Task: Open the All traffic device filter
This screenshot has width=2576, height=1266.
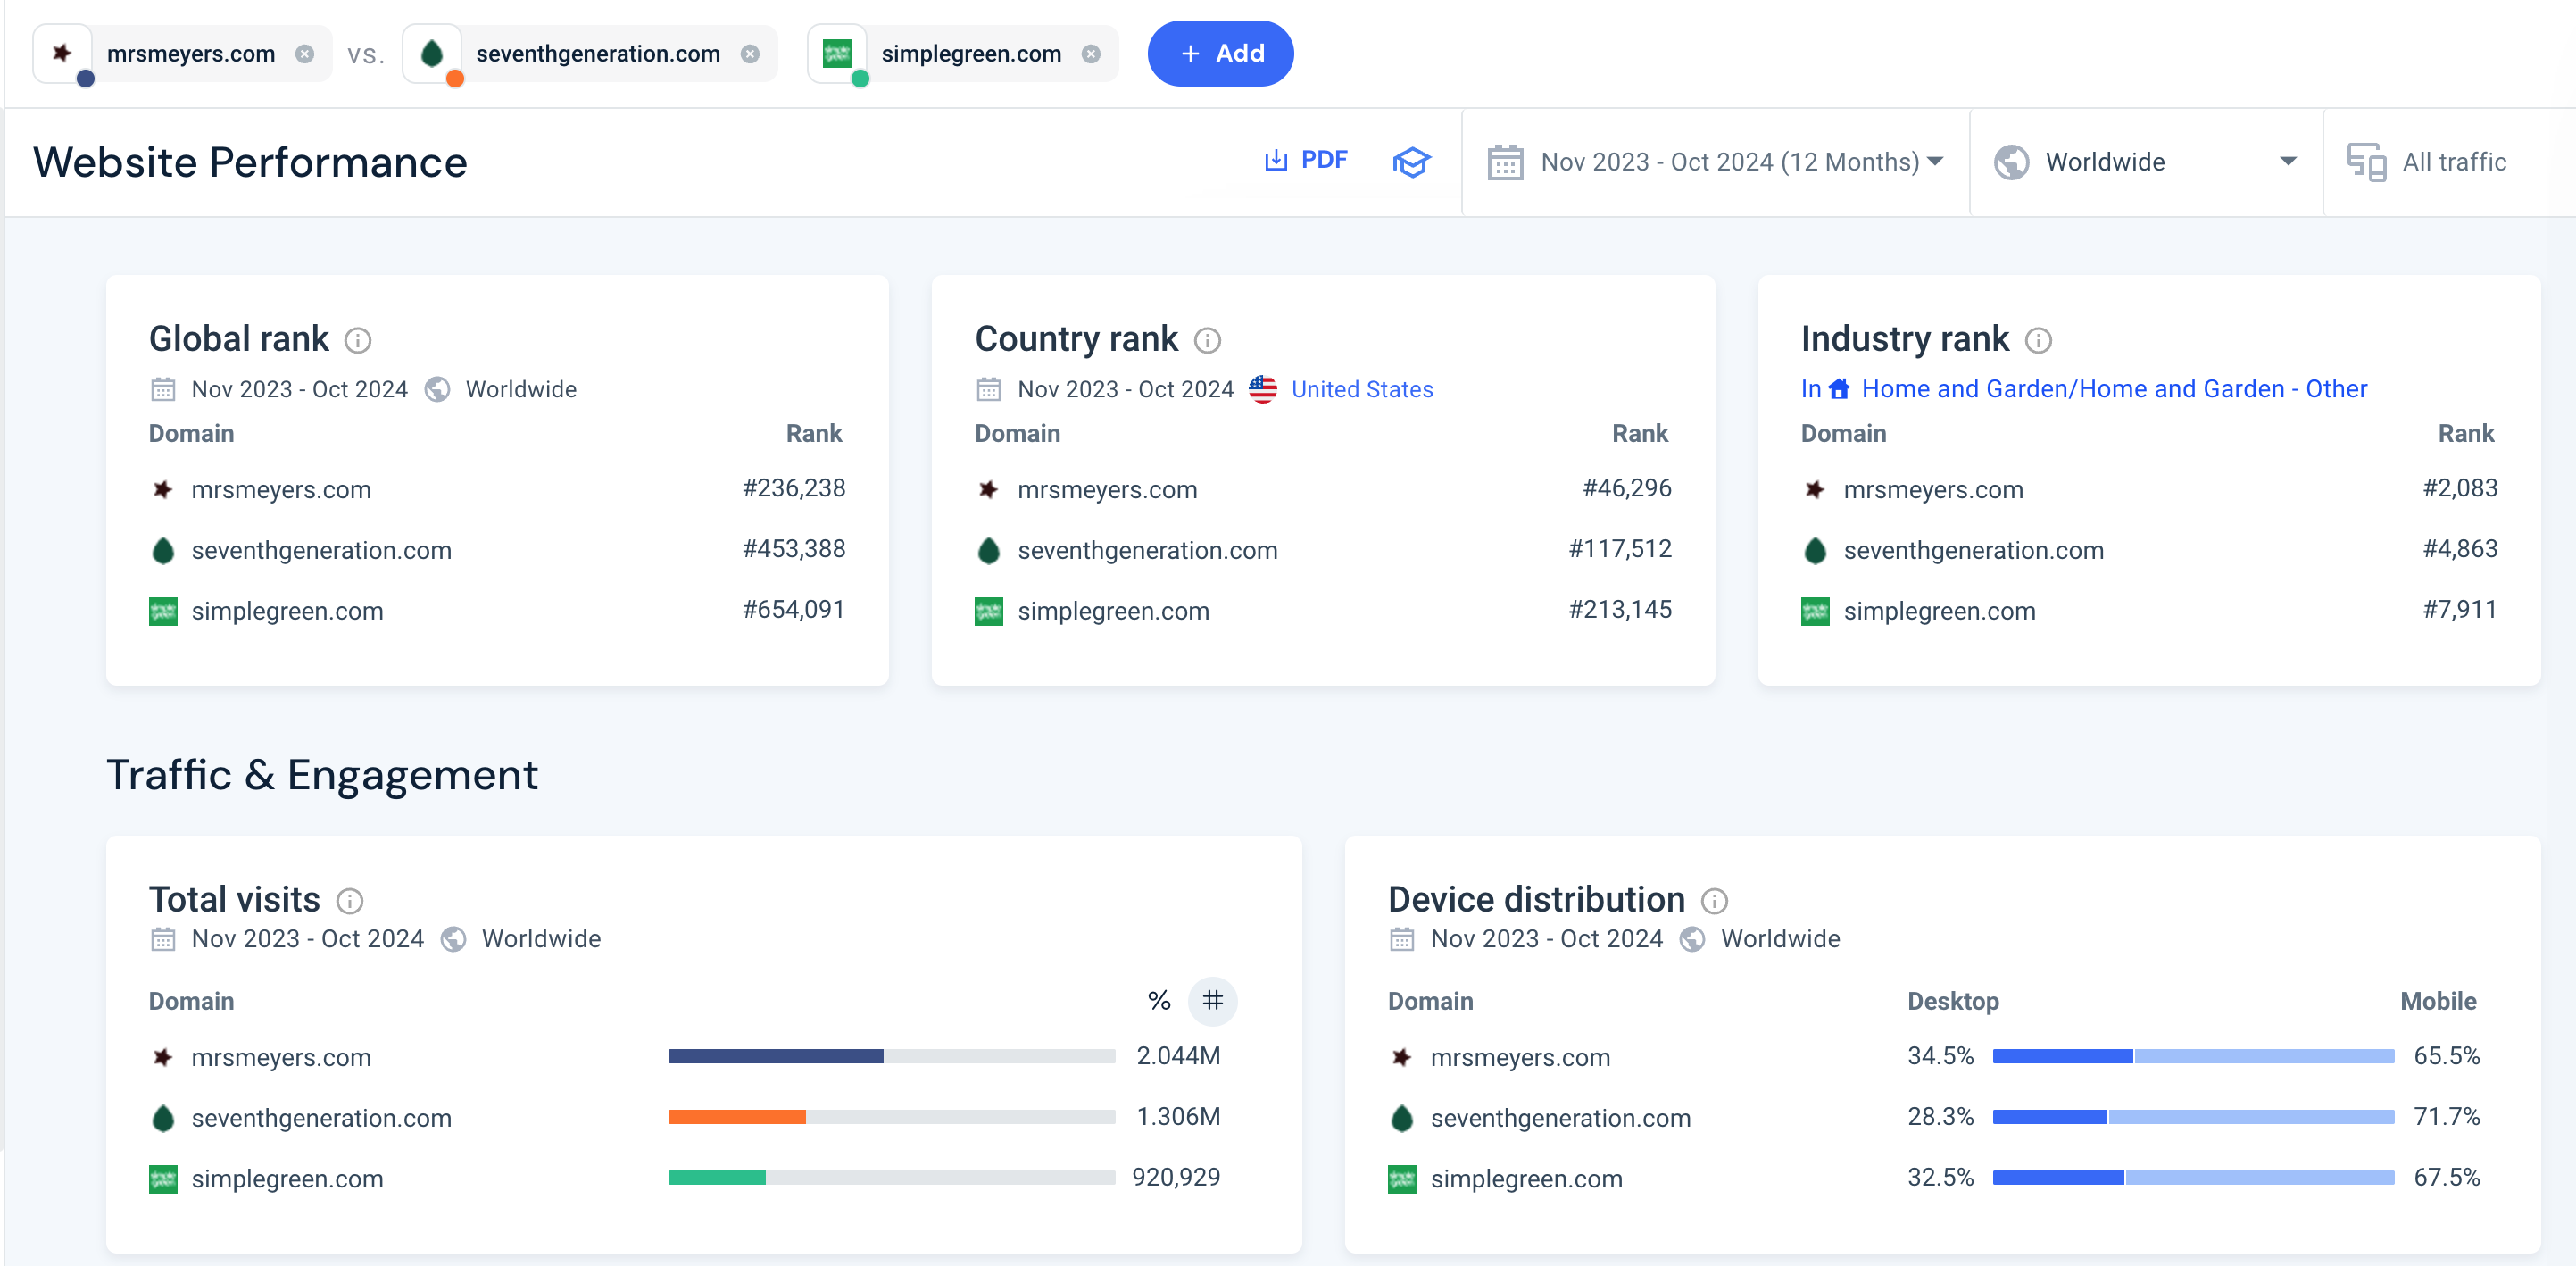Action: coord(2430,162)
